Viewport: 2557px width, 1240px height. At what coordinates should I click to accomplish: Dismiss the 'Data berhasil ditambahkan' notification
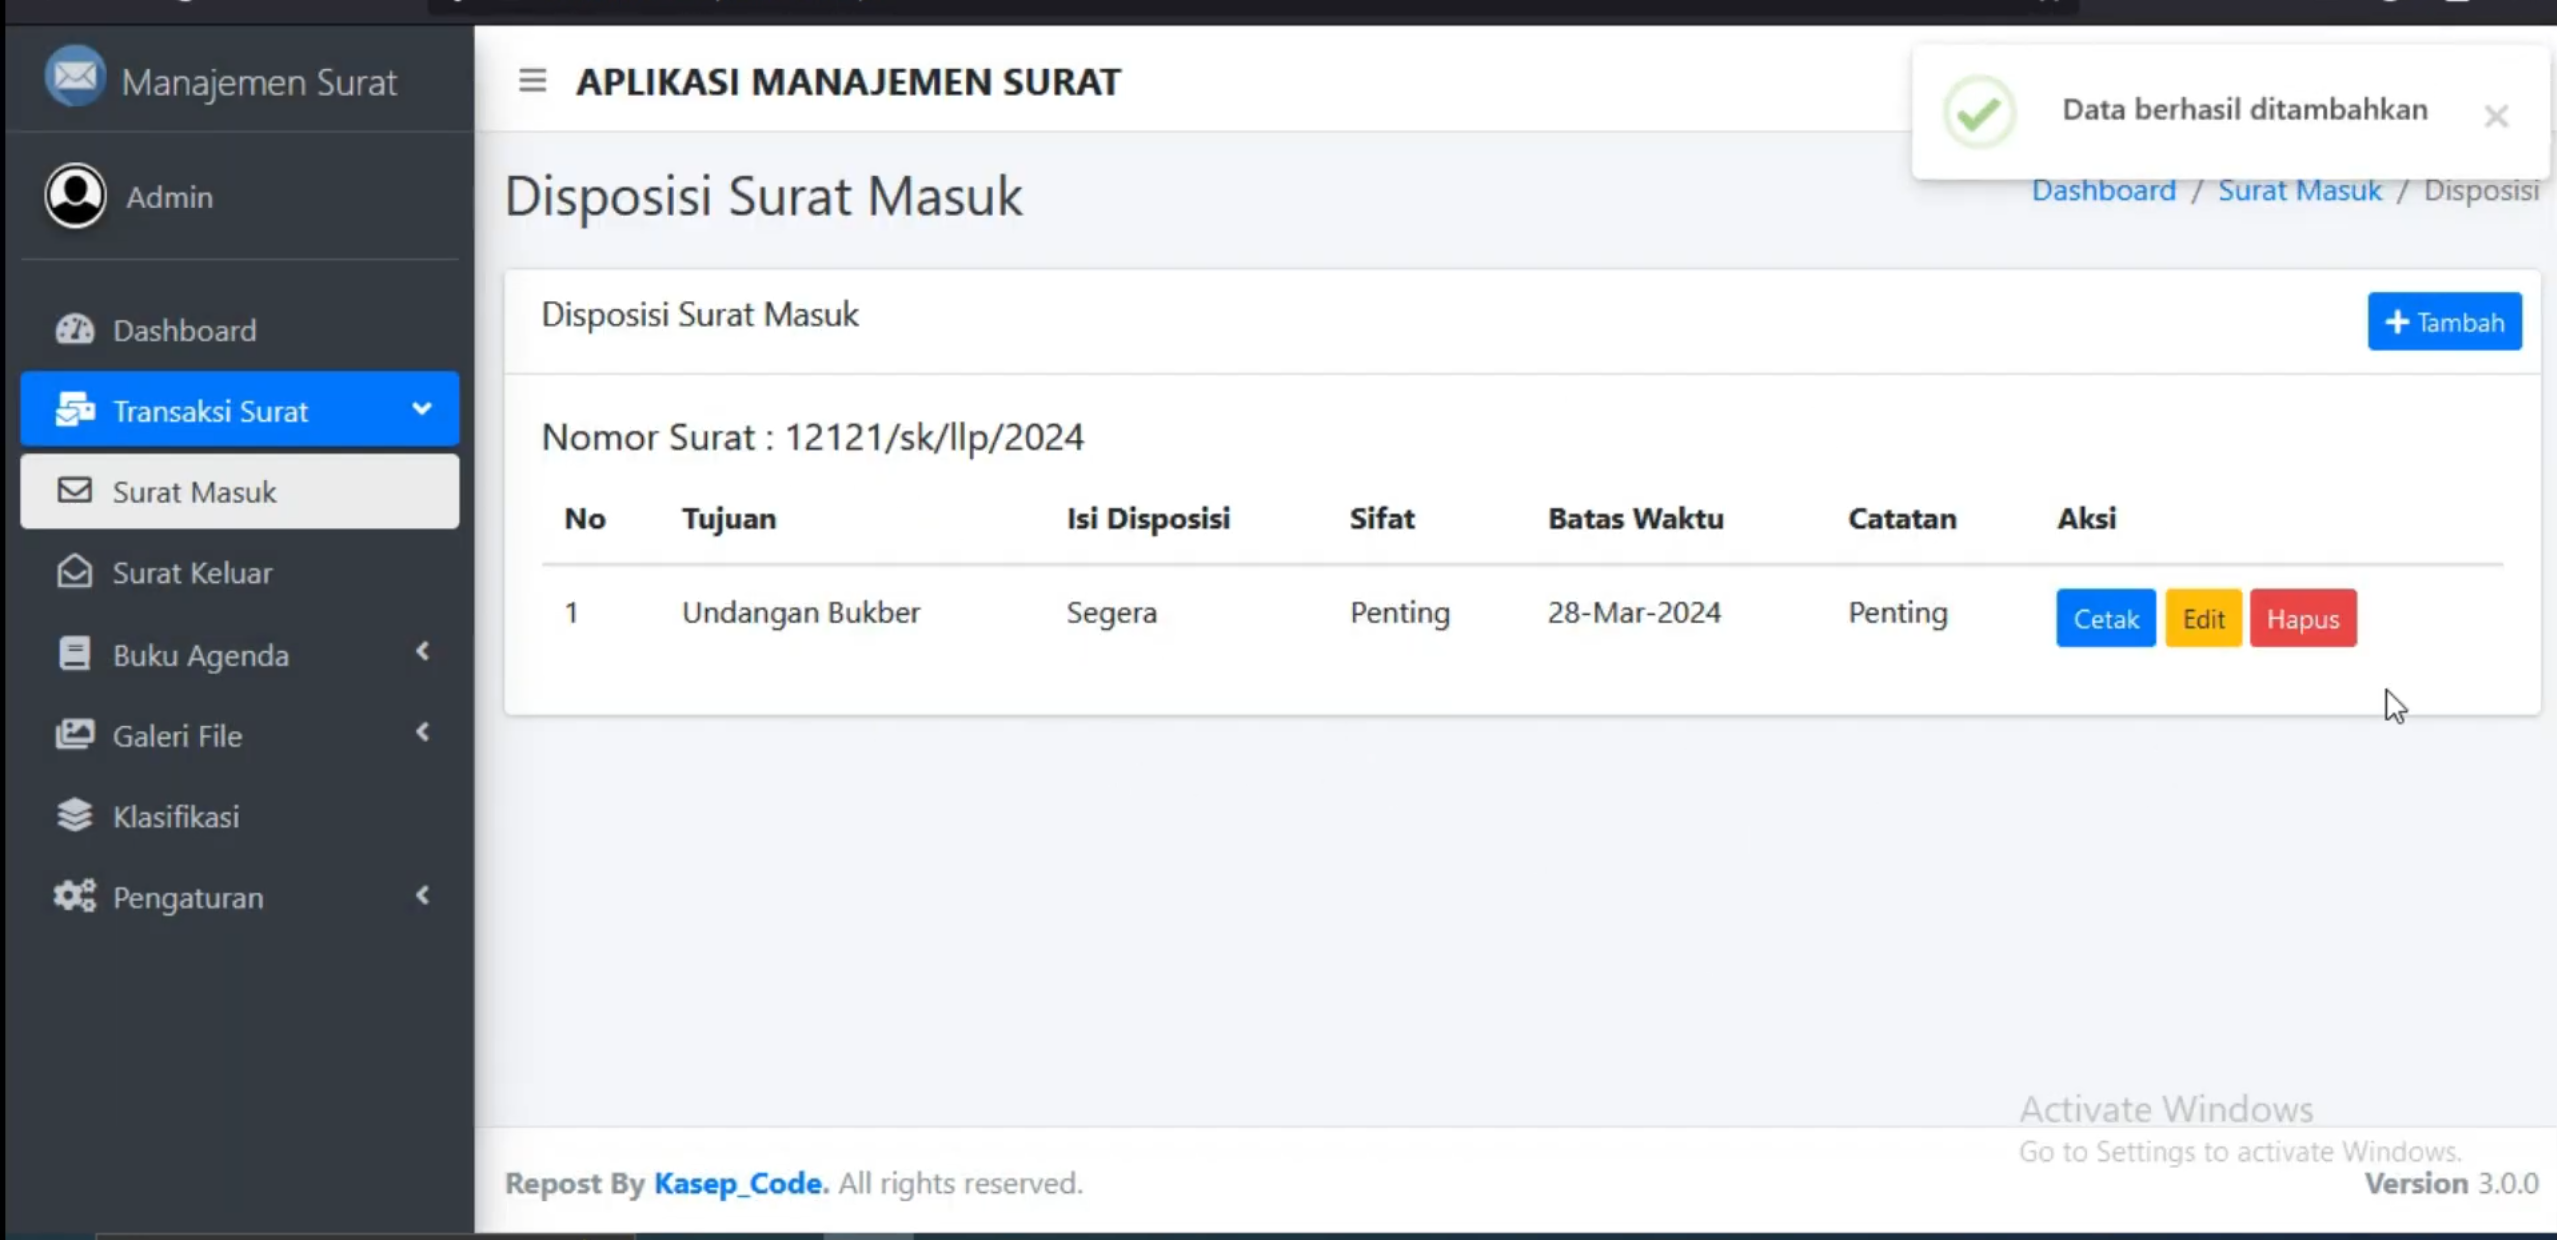2496,116
